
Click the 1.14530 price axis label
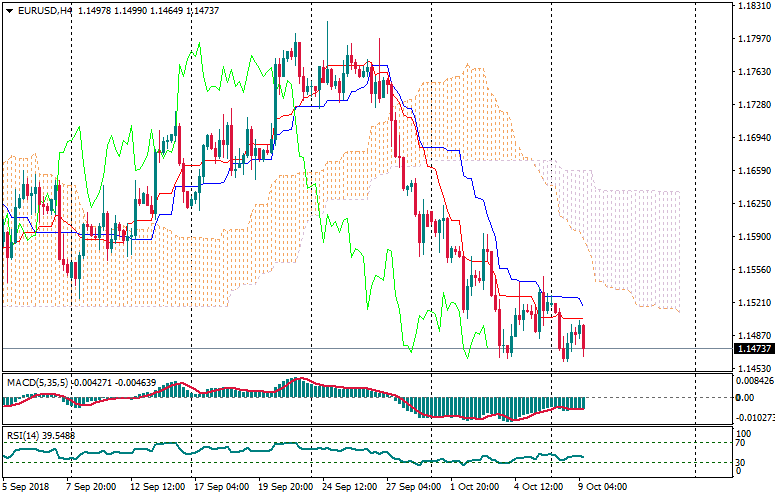pyautogui.click(x=753, y=369)
